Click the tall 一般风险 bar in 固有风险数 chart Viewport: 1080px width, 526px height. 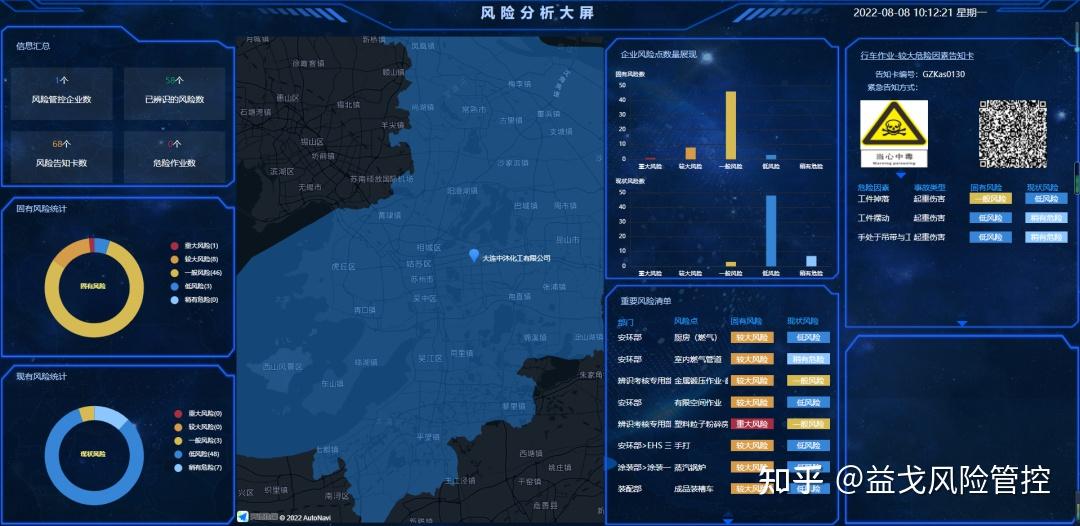(730, 125)
